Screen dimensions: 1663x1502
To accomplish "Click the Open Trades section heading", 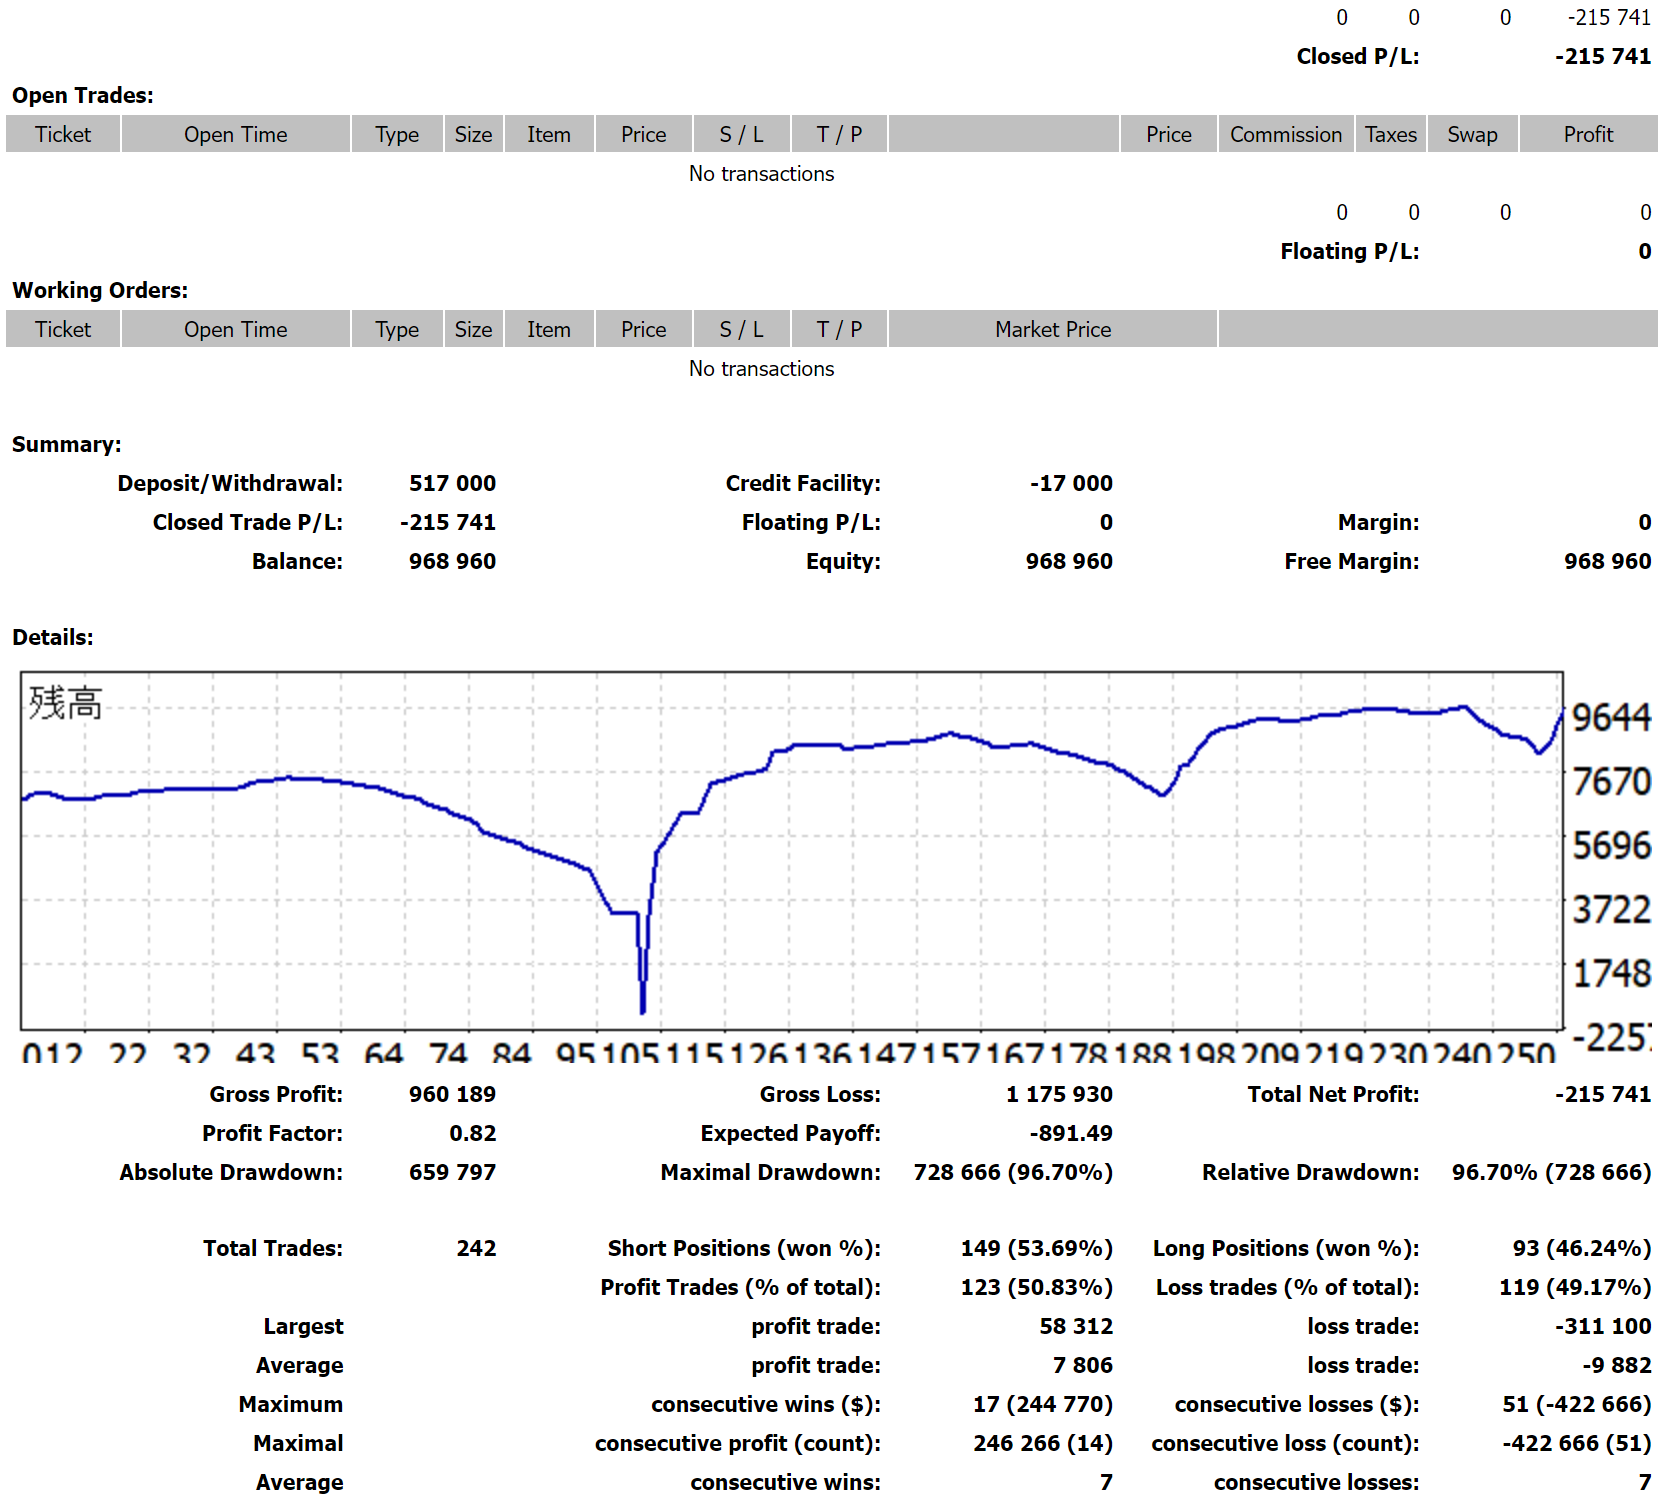I will 83,95.
